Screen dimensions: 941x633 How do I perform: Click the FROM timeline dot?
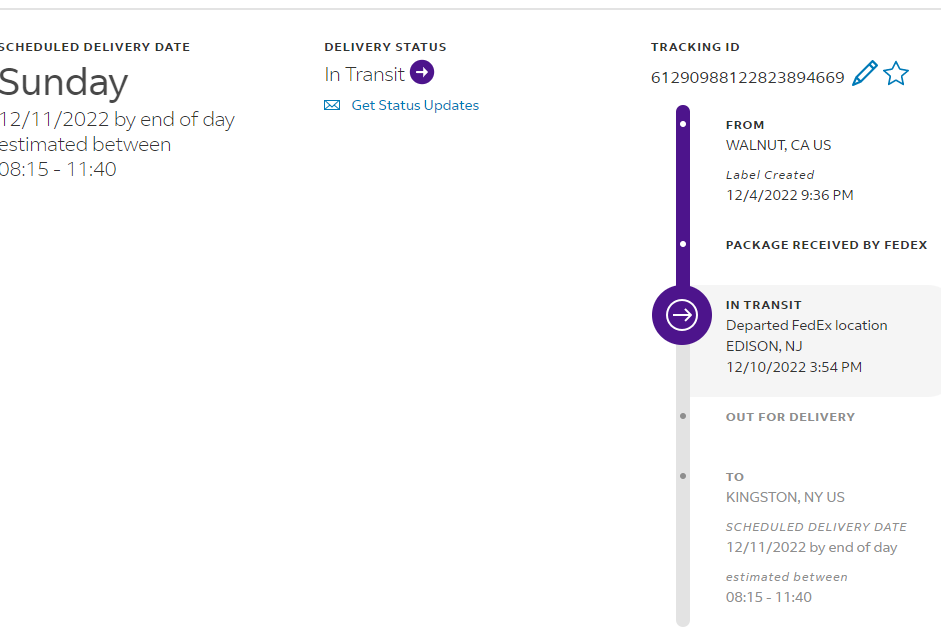(683, 125)
